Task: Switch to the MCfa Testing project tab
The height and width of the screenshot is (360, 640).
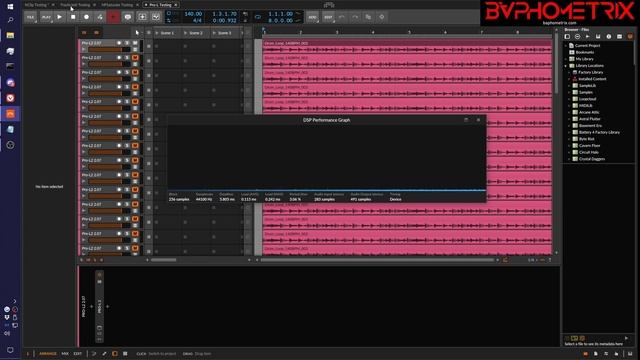Action: (x=36, y=5)
